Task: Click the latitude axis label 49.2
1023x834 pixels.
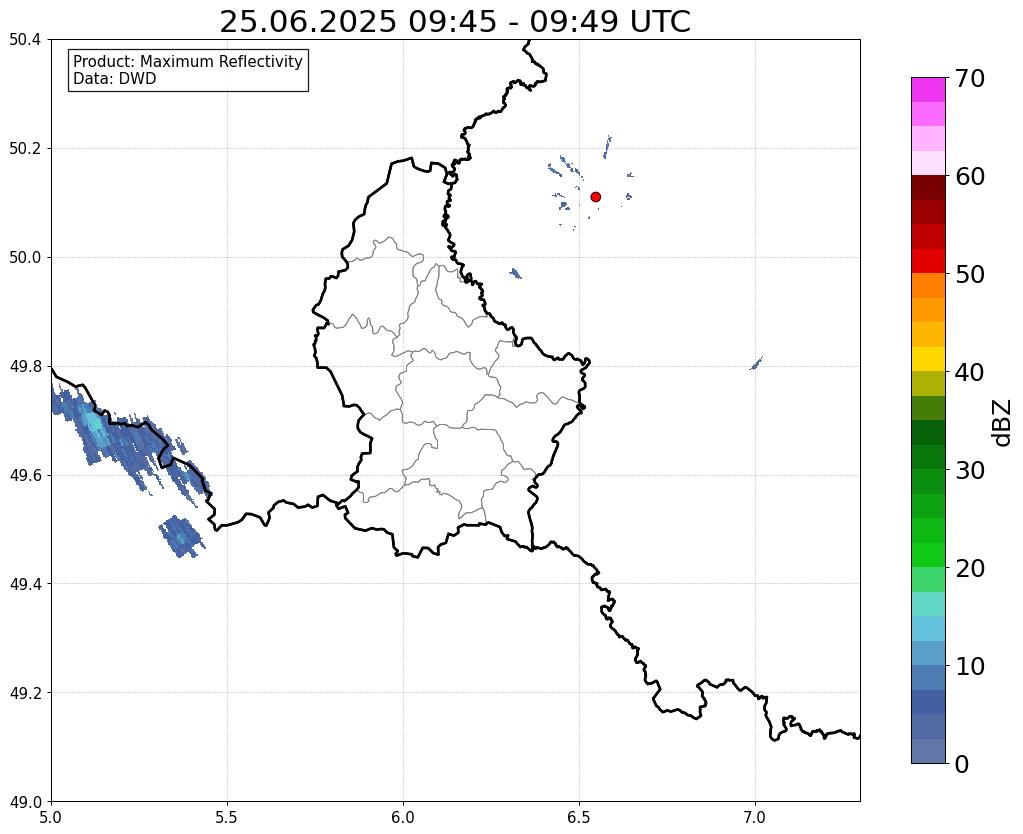Action: coord(25,693)
